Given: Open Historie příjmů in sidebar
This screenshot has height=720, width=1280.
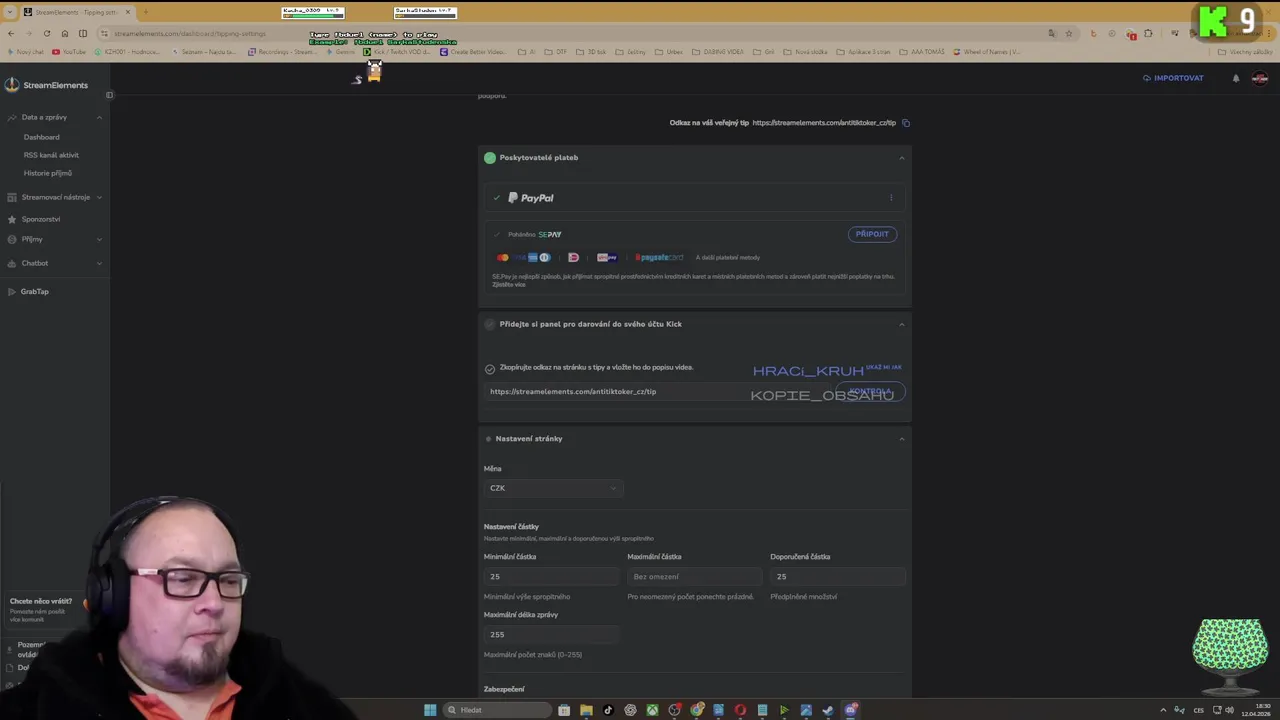Looking at the screenshot, I should tap(48, 173).
